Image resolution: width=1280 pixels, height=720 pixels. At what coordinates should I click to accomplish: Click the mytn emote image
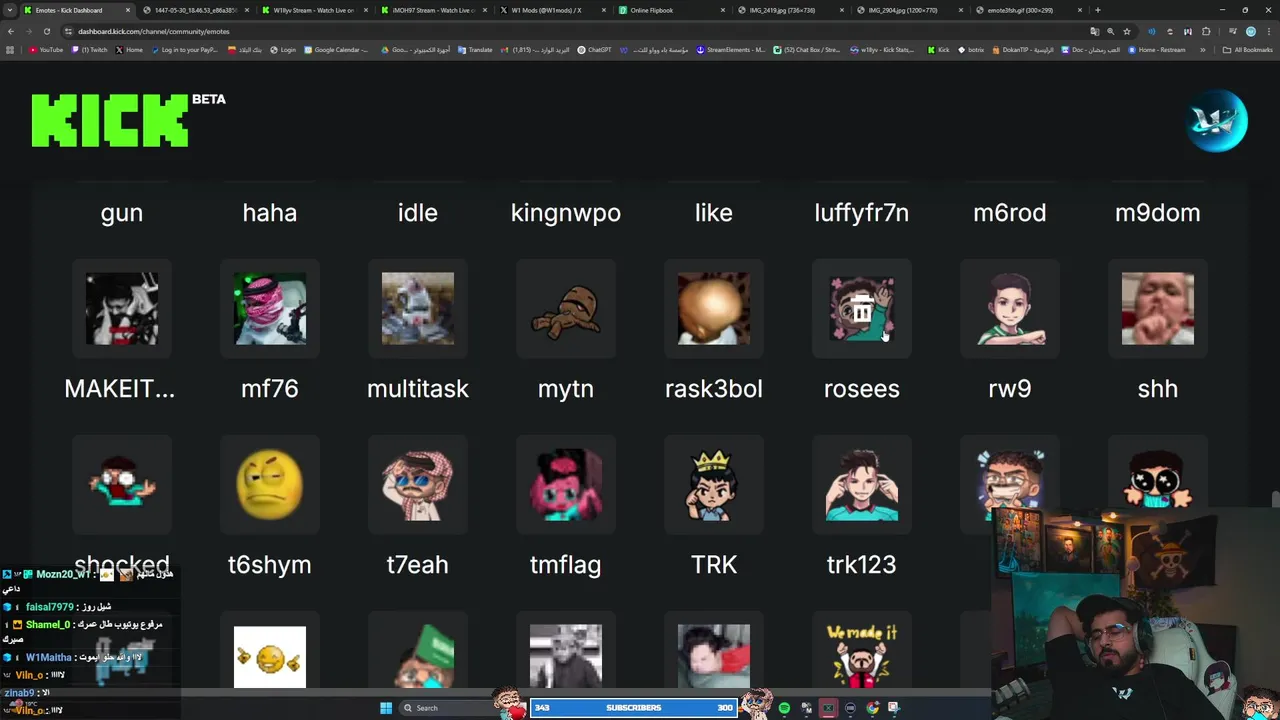coord(566,308)
